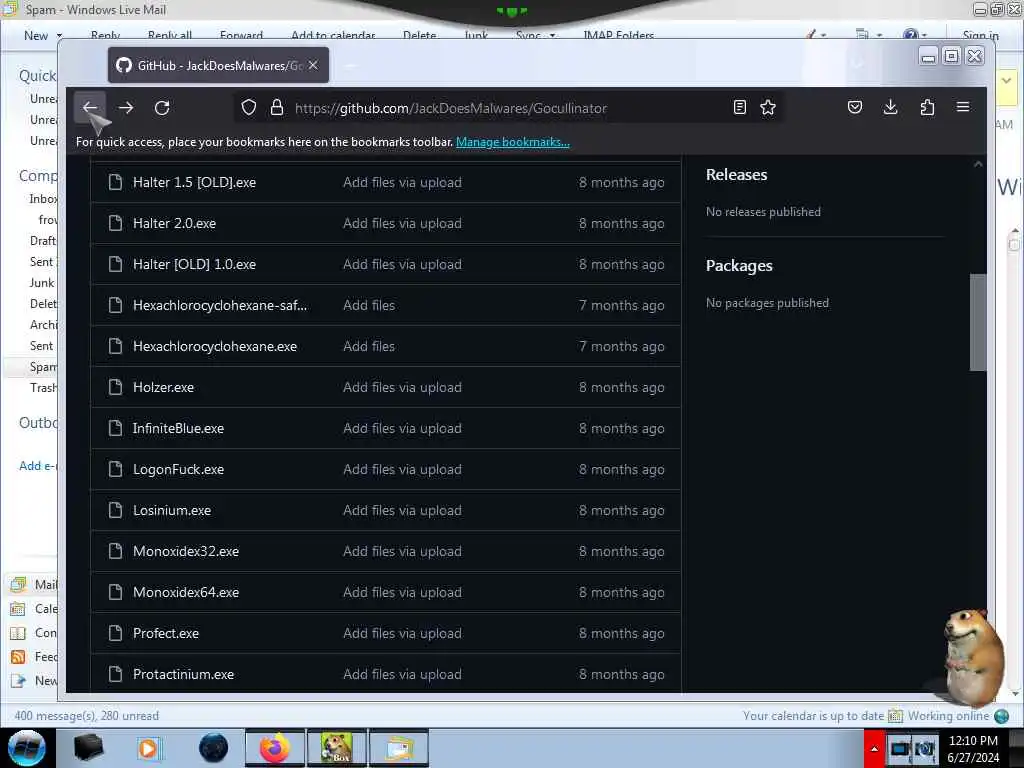Open the extensions puzzle icon

click(x=927, y=108)
